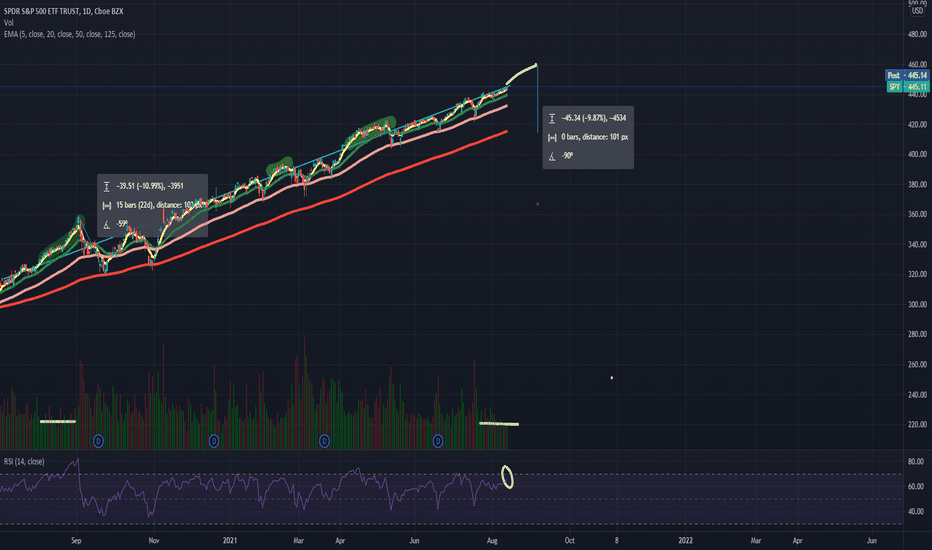The width and height of the screenshot is (932, 550).
Task: Click the 2022 label on the time axis
Action: [685, 540]
